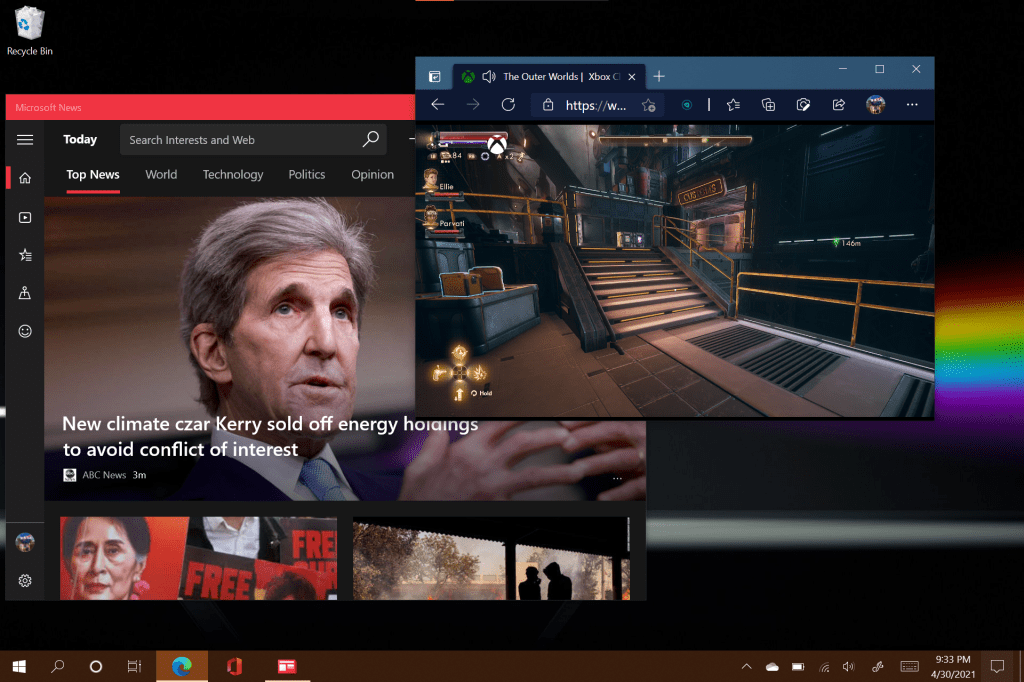Add this page to favorites in address bar
The height and width of the screenshot is (682, 1024).
pyautogui.click(x=648, y=104)
